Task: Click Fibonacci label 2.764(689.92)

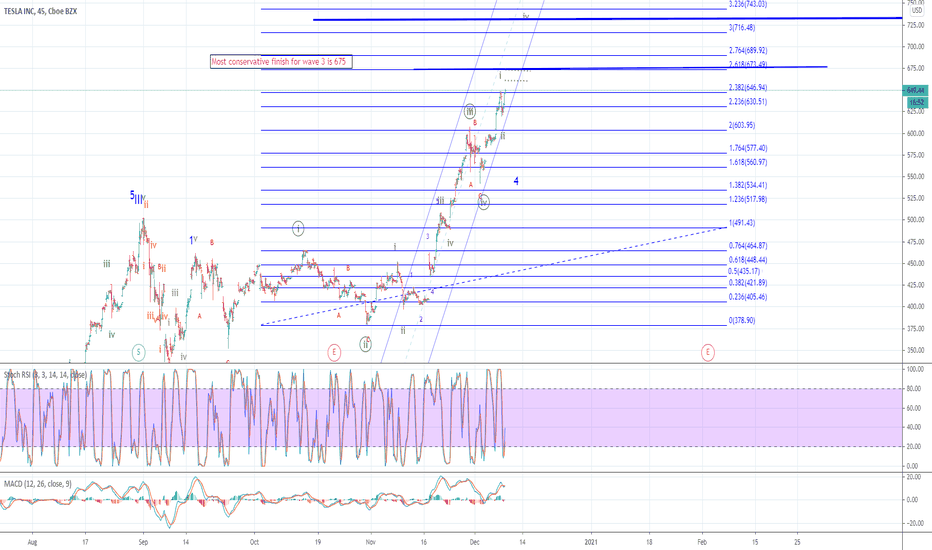Action: [x=748, y=51]
